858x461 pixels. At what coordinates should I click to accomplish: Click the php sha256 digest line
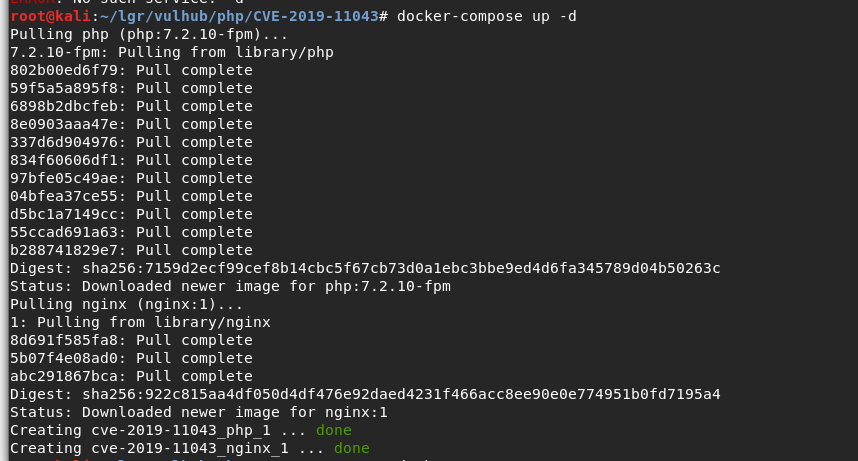pyautogui.click(x=365, y=269)
